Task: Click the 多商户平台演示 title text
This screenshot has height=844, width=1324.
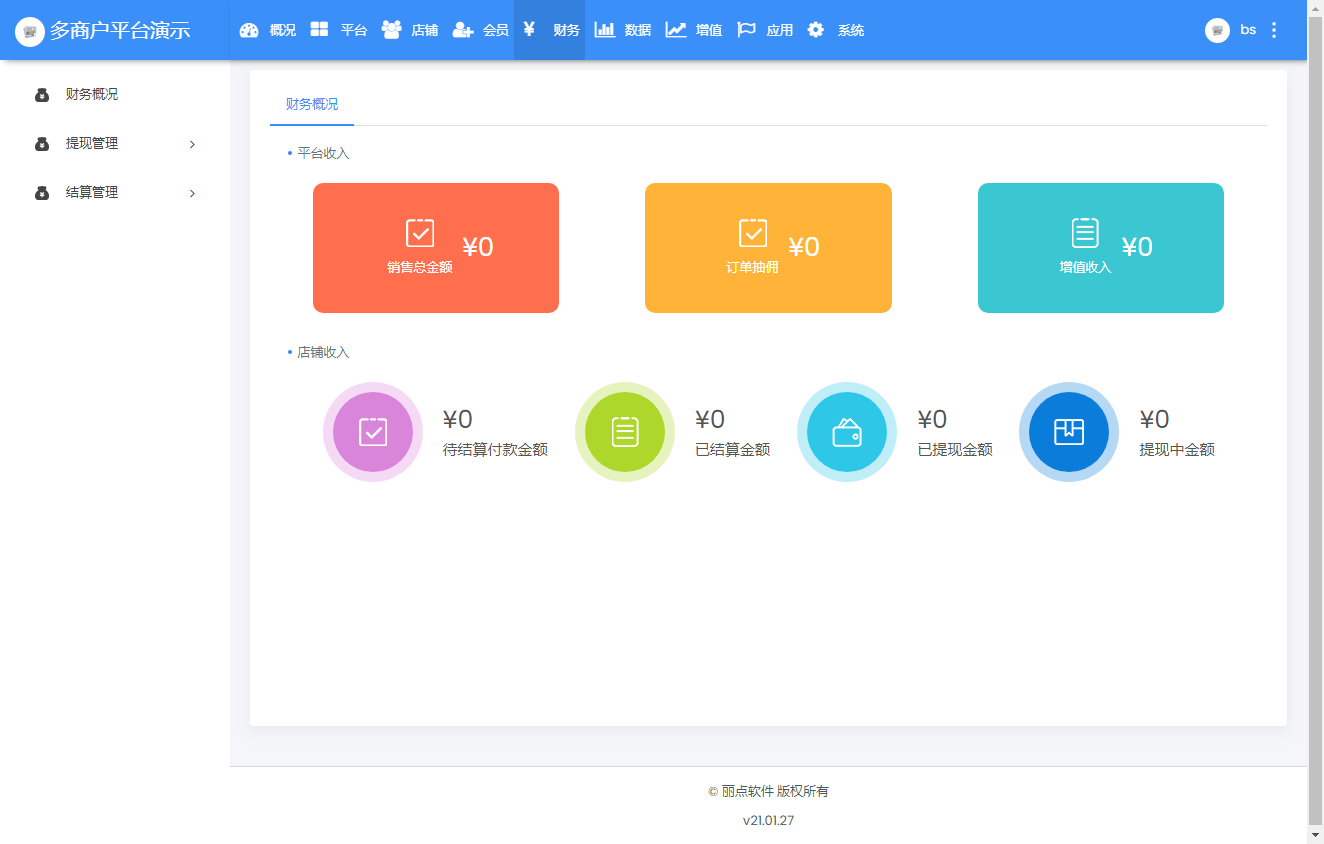Action: tap(120, 30)
